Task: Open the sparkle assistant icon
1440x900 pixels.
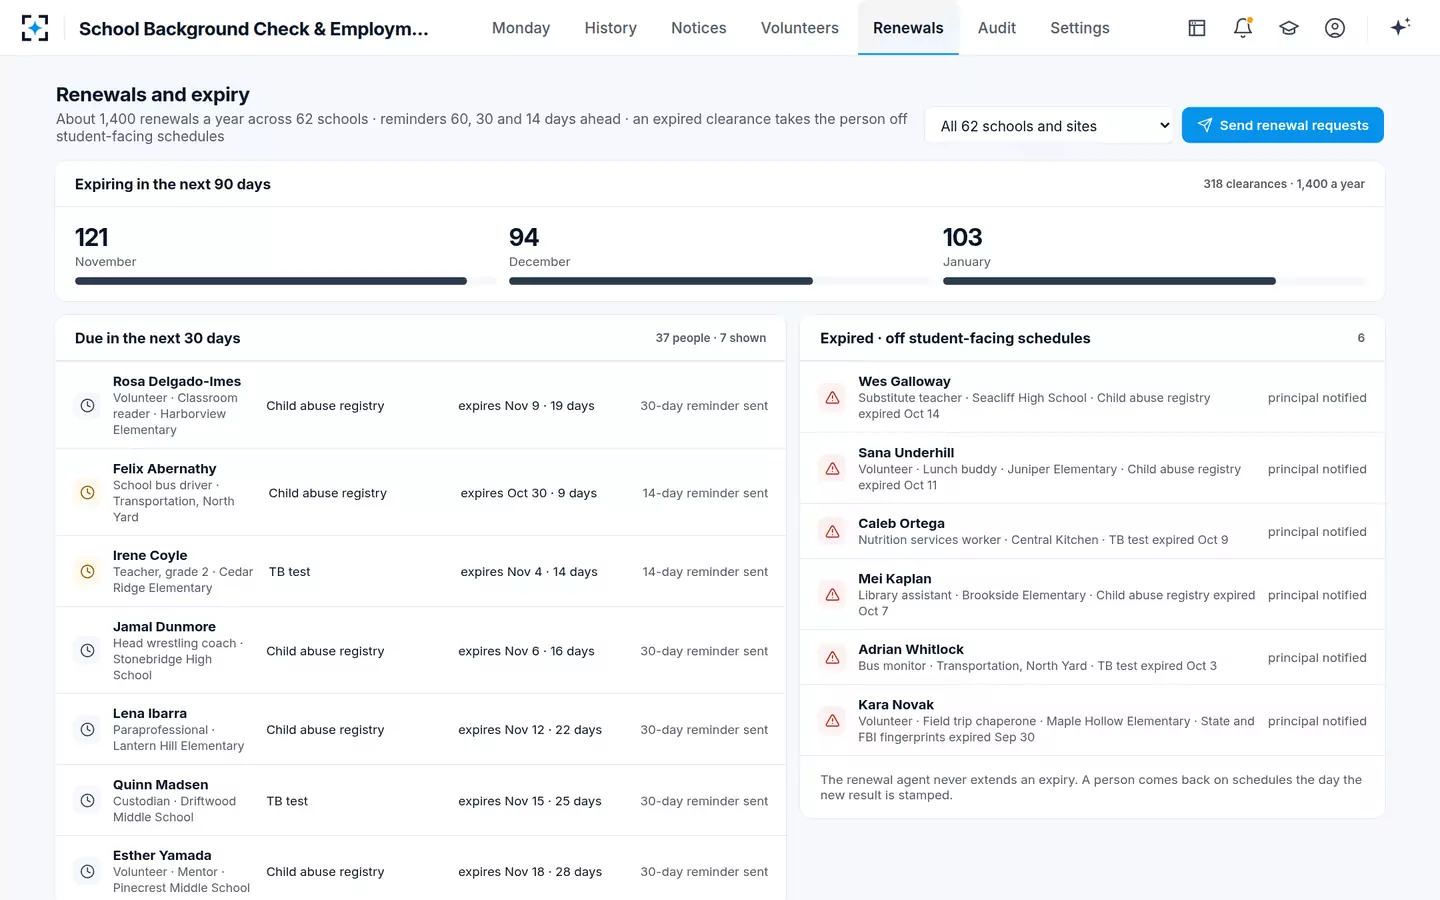Action: point(1400,27)
